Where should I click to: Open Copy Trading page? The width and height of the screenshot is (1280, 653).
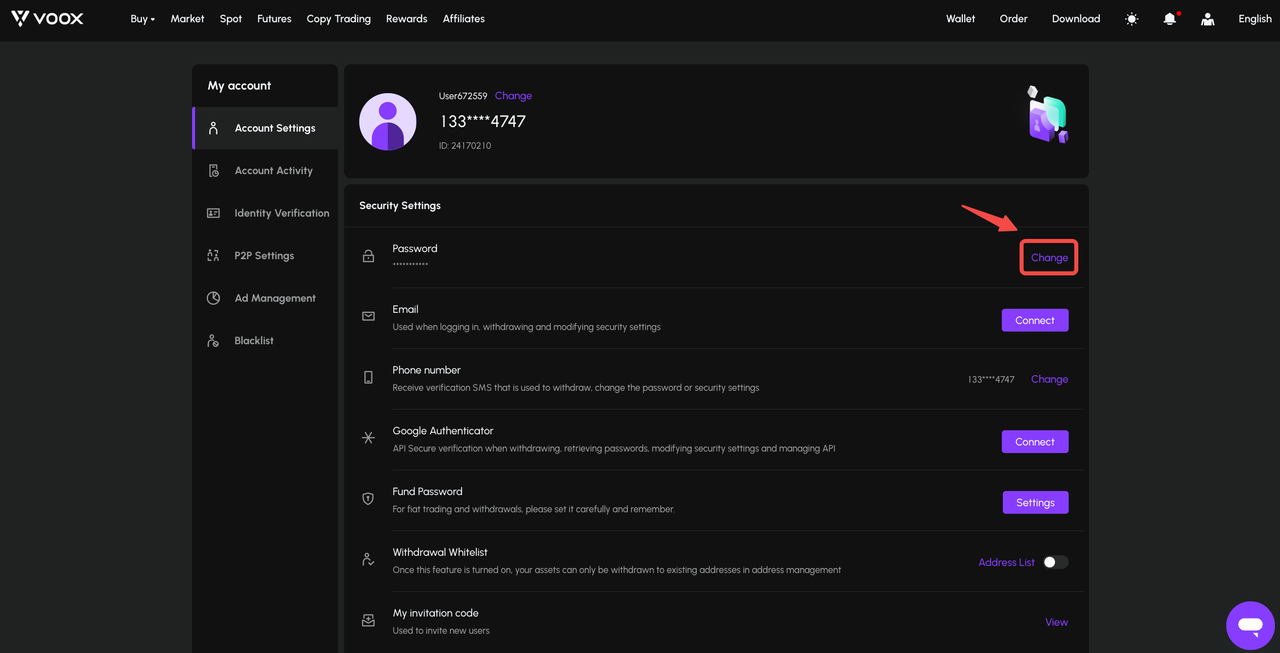tap(339, 19)
